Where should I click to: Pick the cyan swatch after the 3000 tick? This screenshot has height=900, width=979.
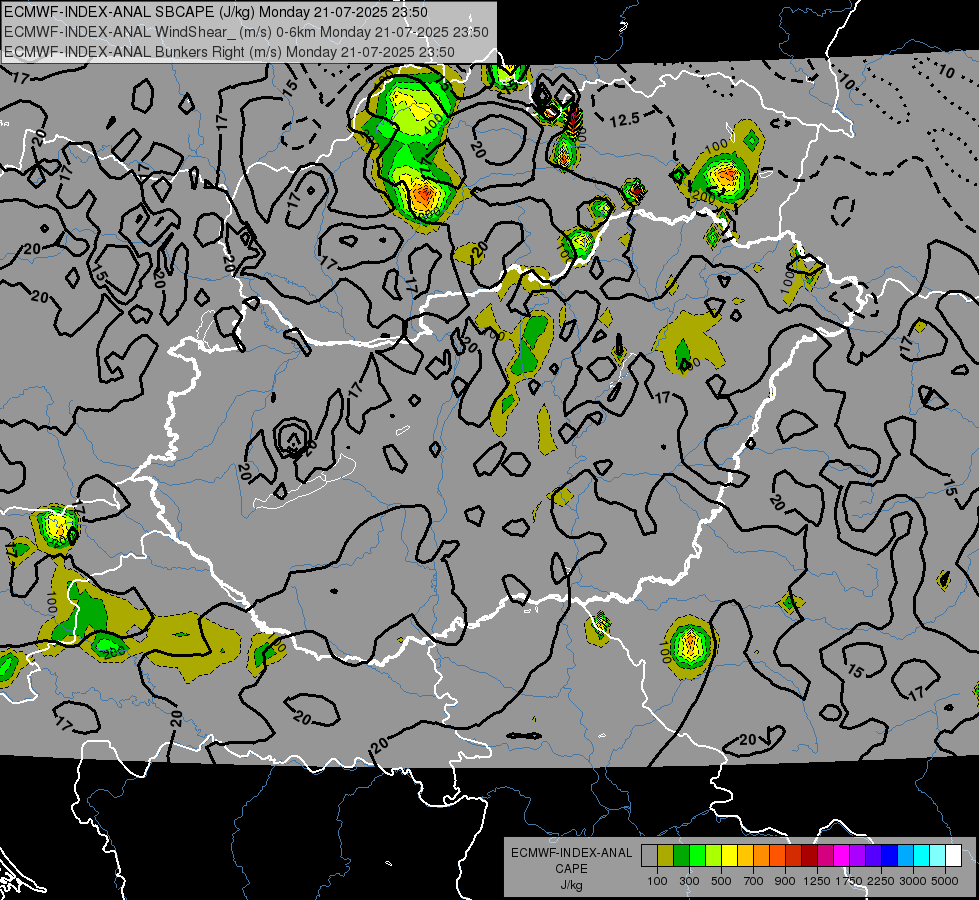[x=922, y=855]
